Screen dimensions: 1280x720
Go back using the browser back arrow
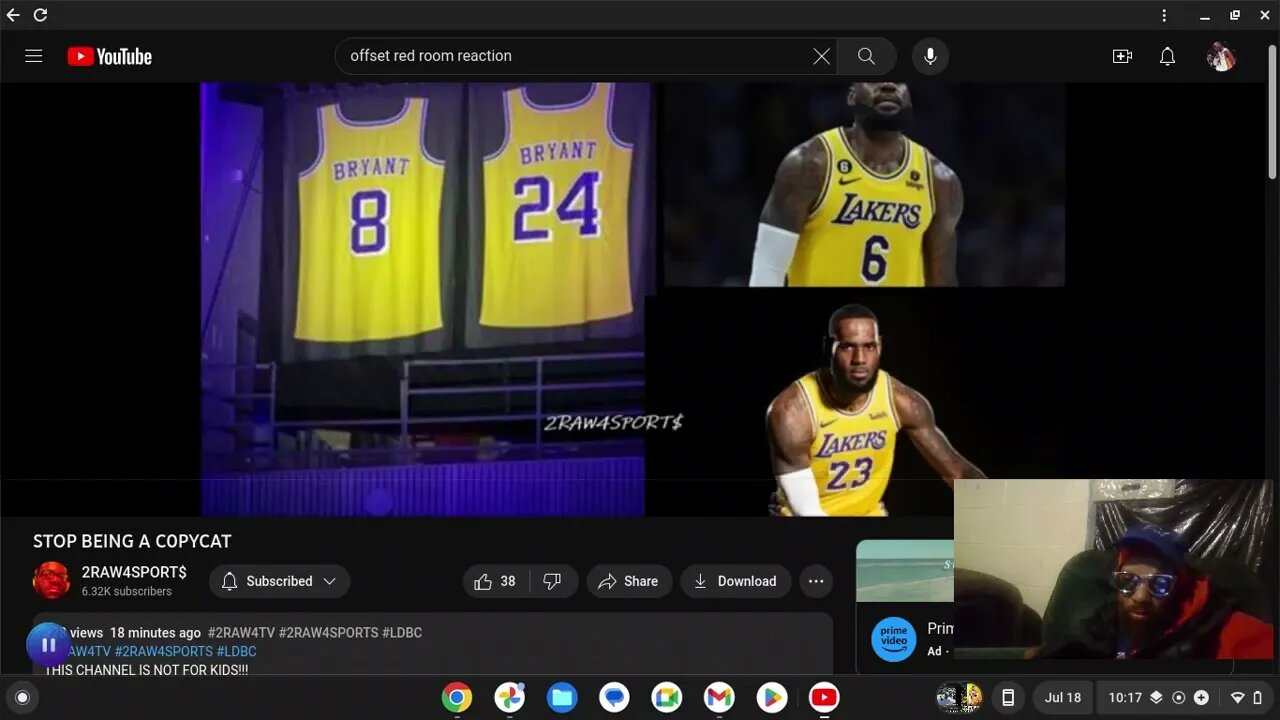click(x=13, y=15)
